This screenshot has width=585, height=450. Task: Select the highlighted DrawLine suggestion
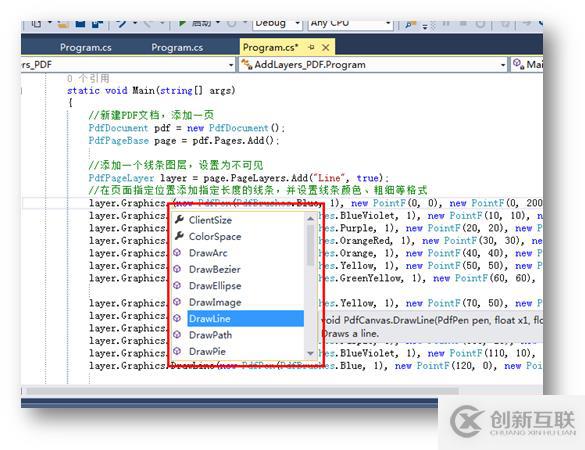245,319
